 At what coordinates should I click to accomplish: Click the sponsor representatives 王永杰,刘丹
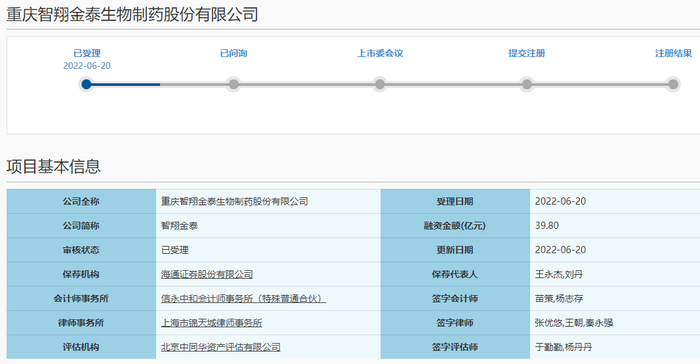pos(559,274)
